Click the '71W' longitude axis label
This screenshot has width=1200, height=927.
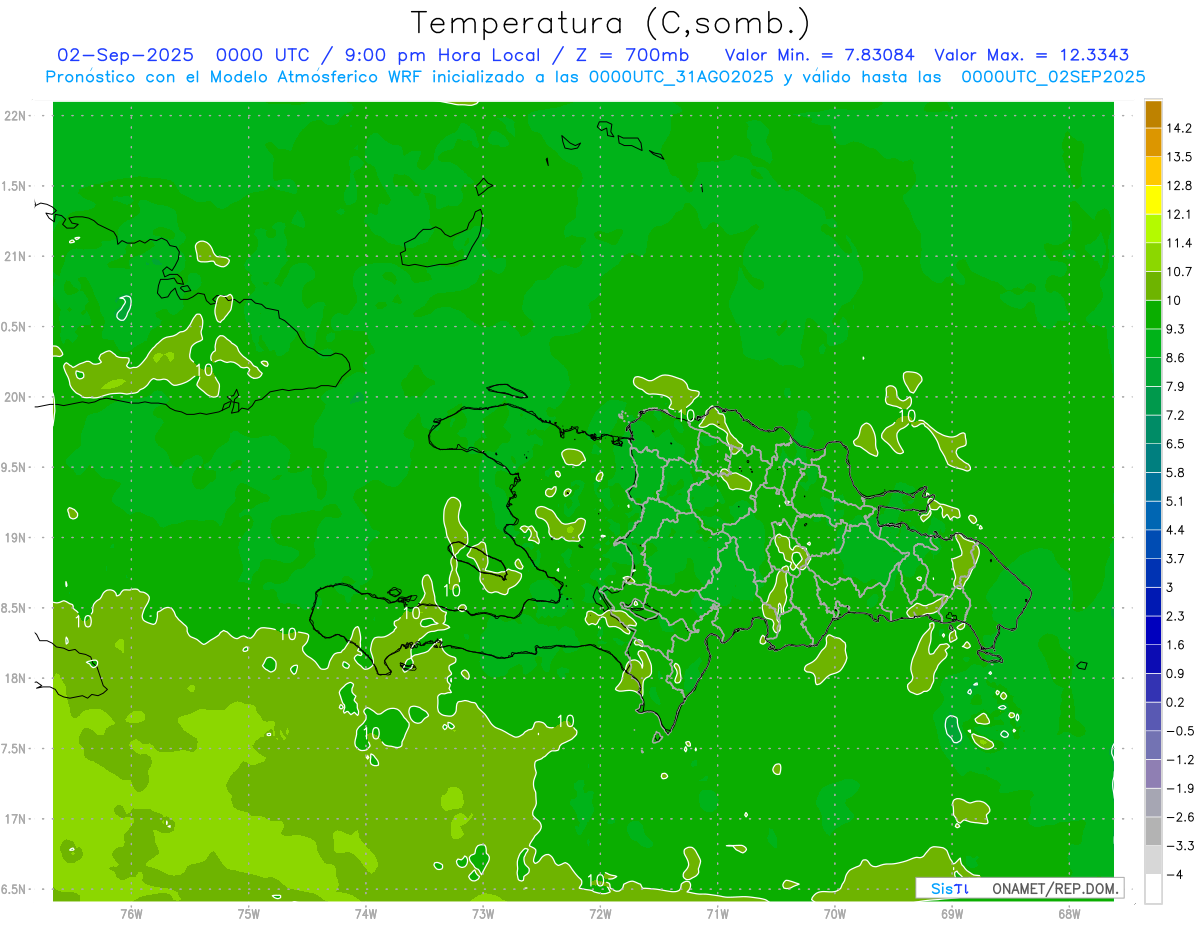(x=717, y=913)
